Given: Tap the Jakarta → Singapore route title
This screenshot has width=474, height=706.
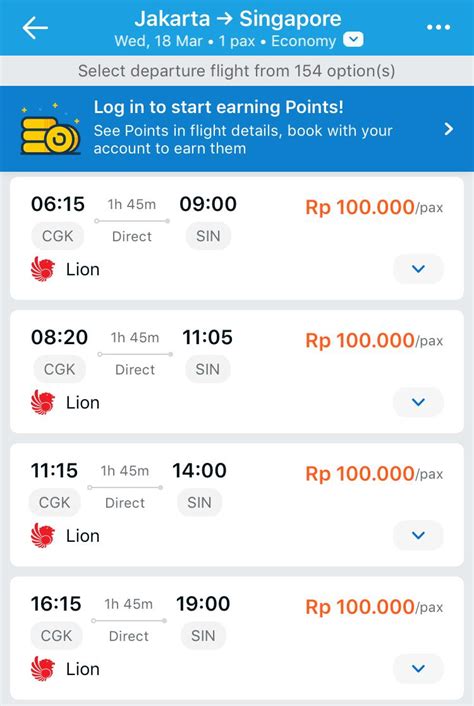Looking at the screenshot, I should coord(238,19).
